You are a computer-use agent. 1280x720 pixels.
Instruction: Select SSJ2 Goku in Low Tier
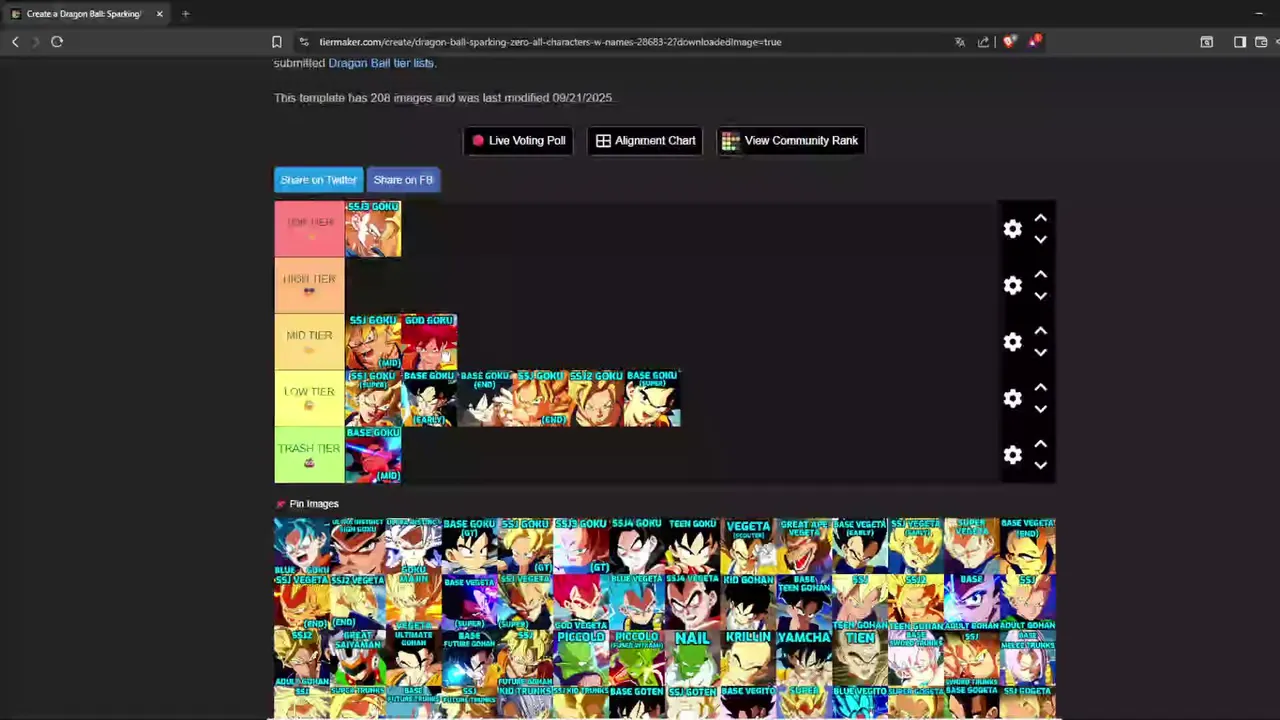tap(596, 399)
